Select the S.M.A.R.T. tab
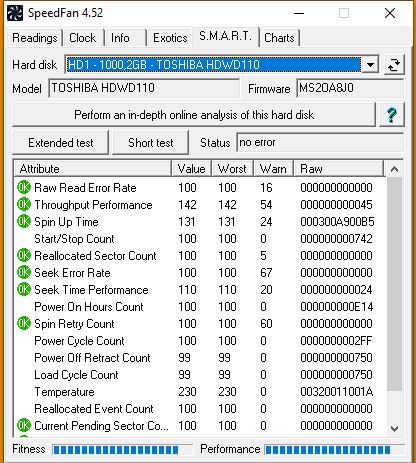Screen dimensions: 416x463 226,36
